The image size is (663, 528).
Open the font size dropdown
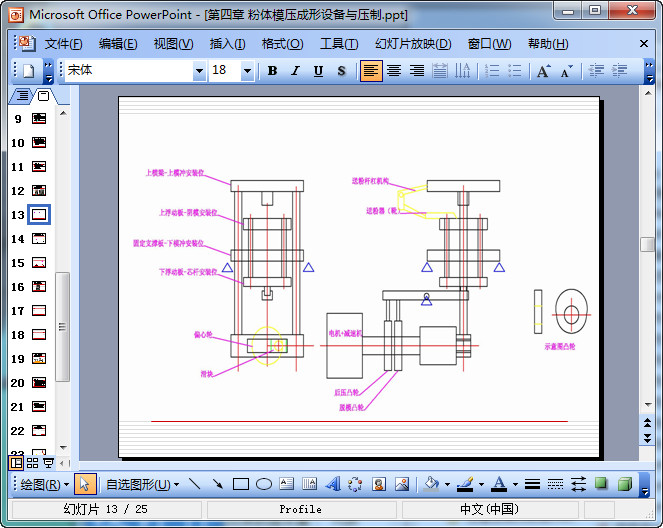[x=247, y=71]
